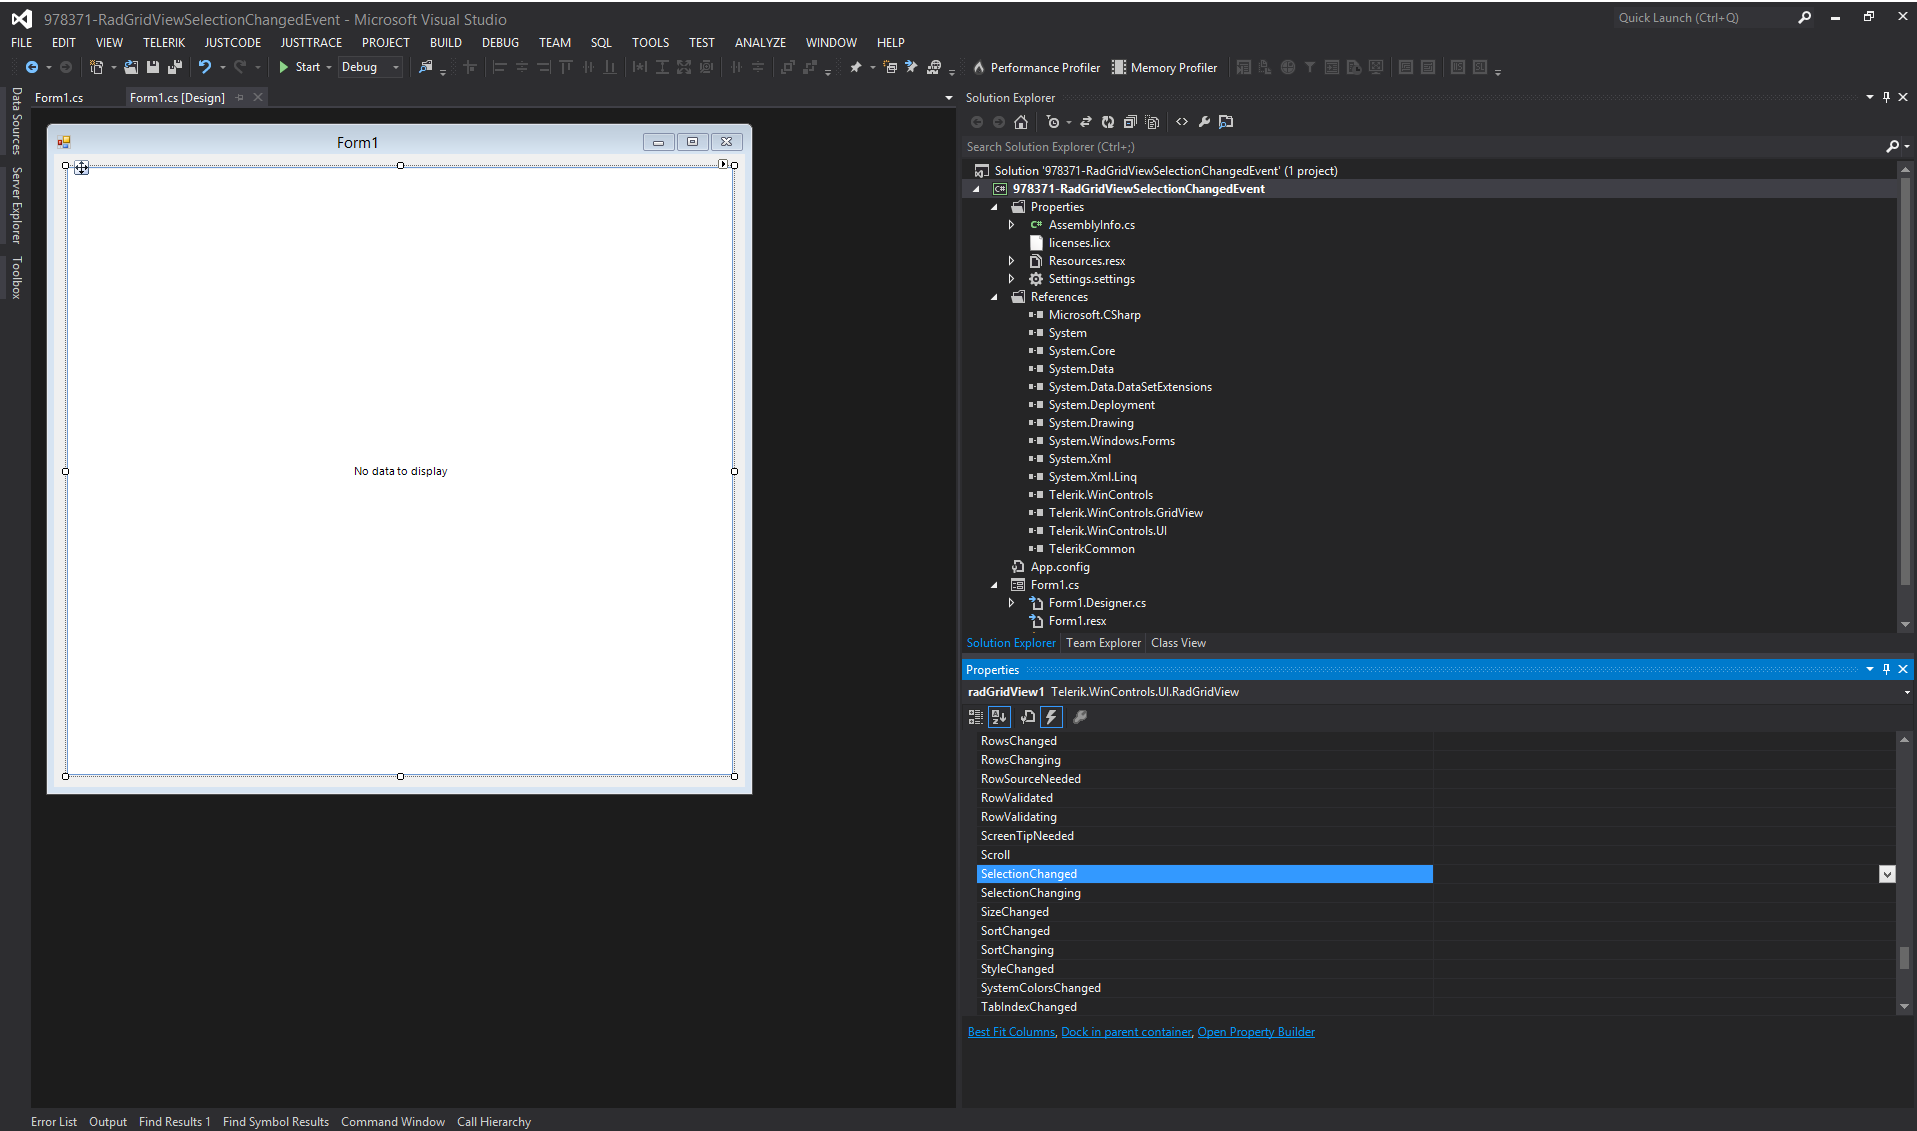Click Refresh in Solution Explorer toolbar
Viewport: 1917px width, 1131px height.
click(1107, 122)
